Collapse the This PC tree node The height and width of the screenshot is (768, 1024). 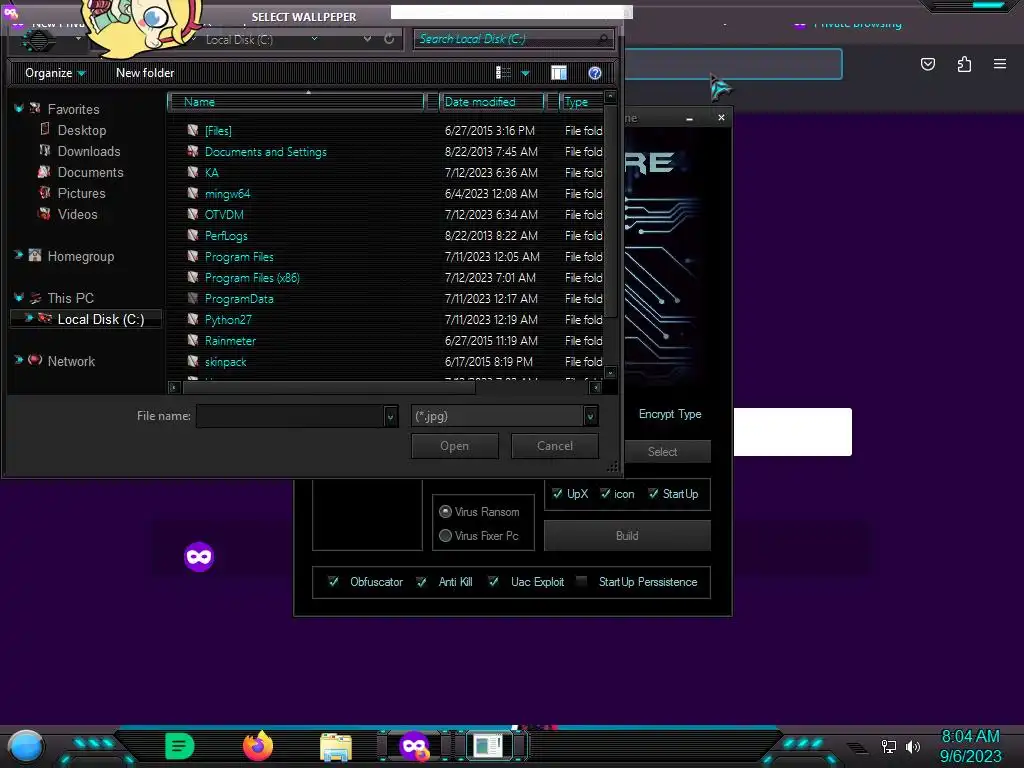click(x=18, y=298)
